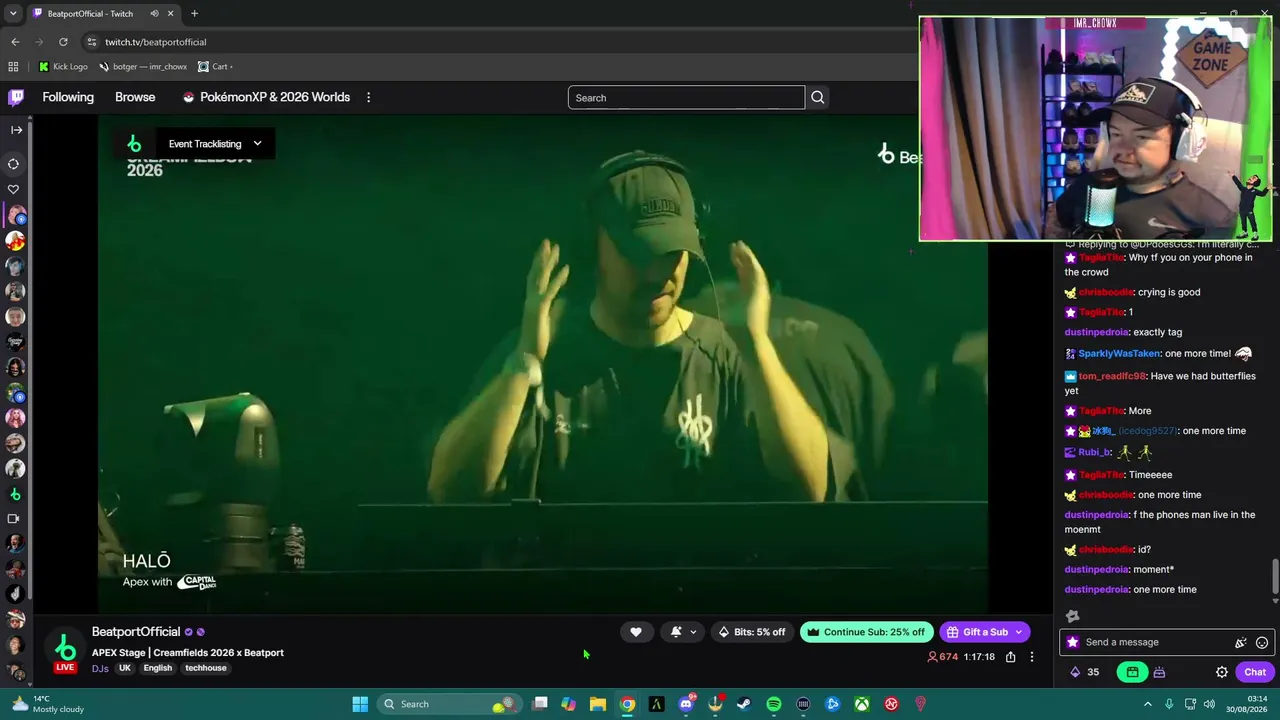Image resolution: width=1280 pixels, height=720 pixels.
Task: Show hidden system tray icons
Action: tap(1148, 704)
